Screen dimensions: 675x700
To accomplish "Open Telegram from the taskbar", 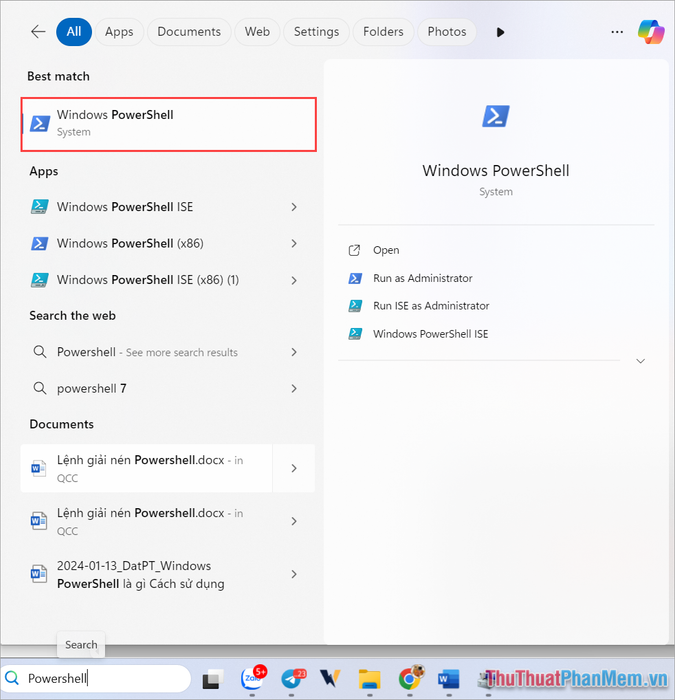I will [x=292, y=679].
